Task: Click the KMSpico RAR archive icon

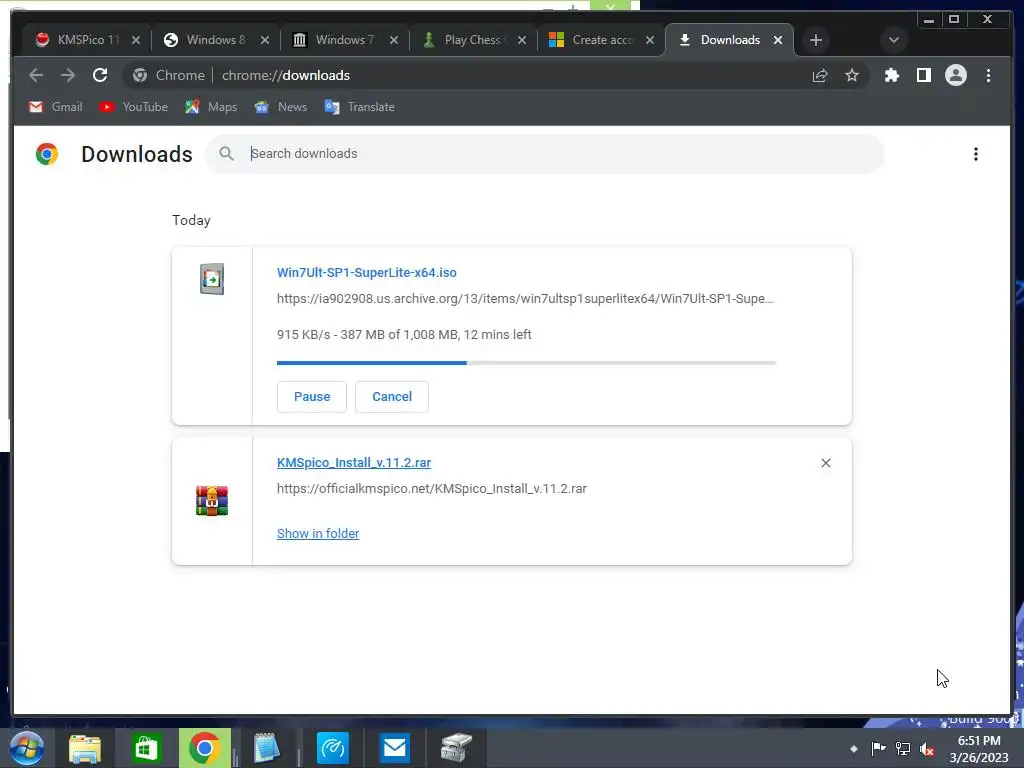Action: click(x=212, y=501)
